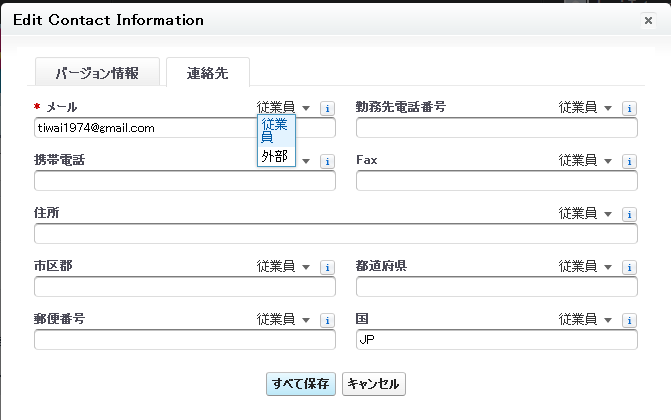Screen dimensions: 671x420
Task: Click info icon for 勤務先電話番号 field
Action: (x=629, y=108)
